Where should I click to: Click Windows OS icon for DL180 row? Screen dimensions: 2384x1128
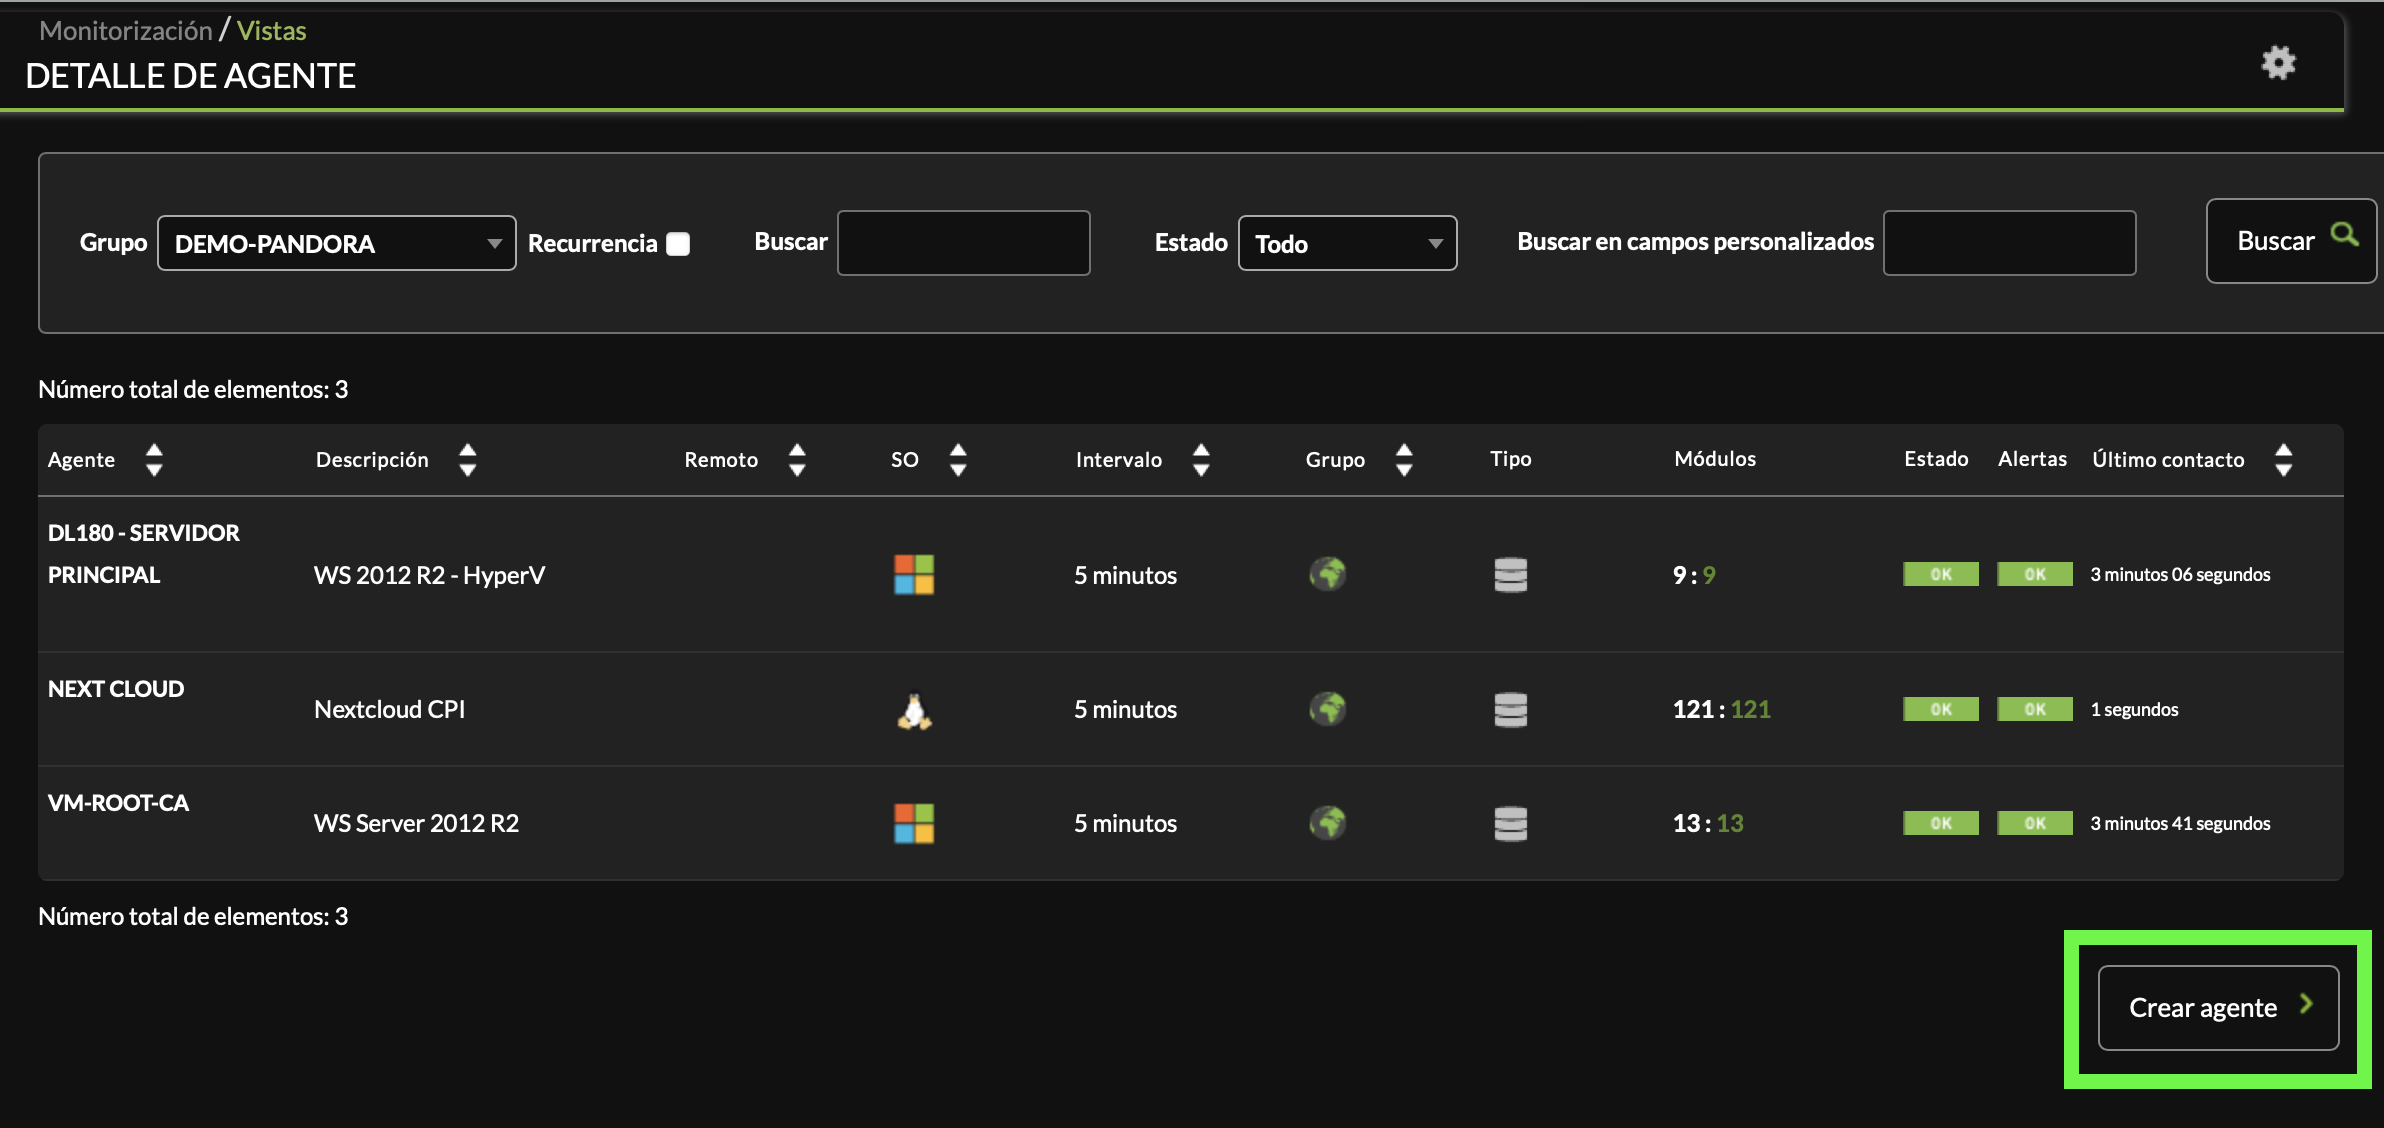click(914, 575)
